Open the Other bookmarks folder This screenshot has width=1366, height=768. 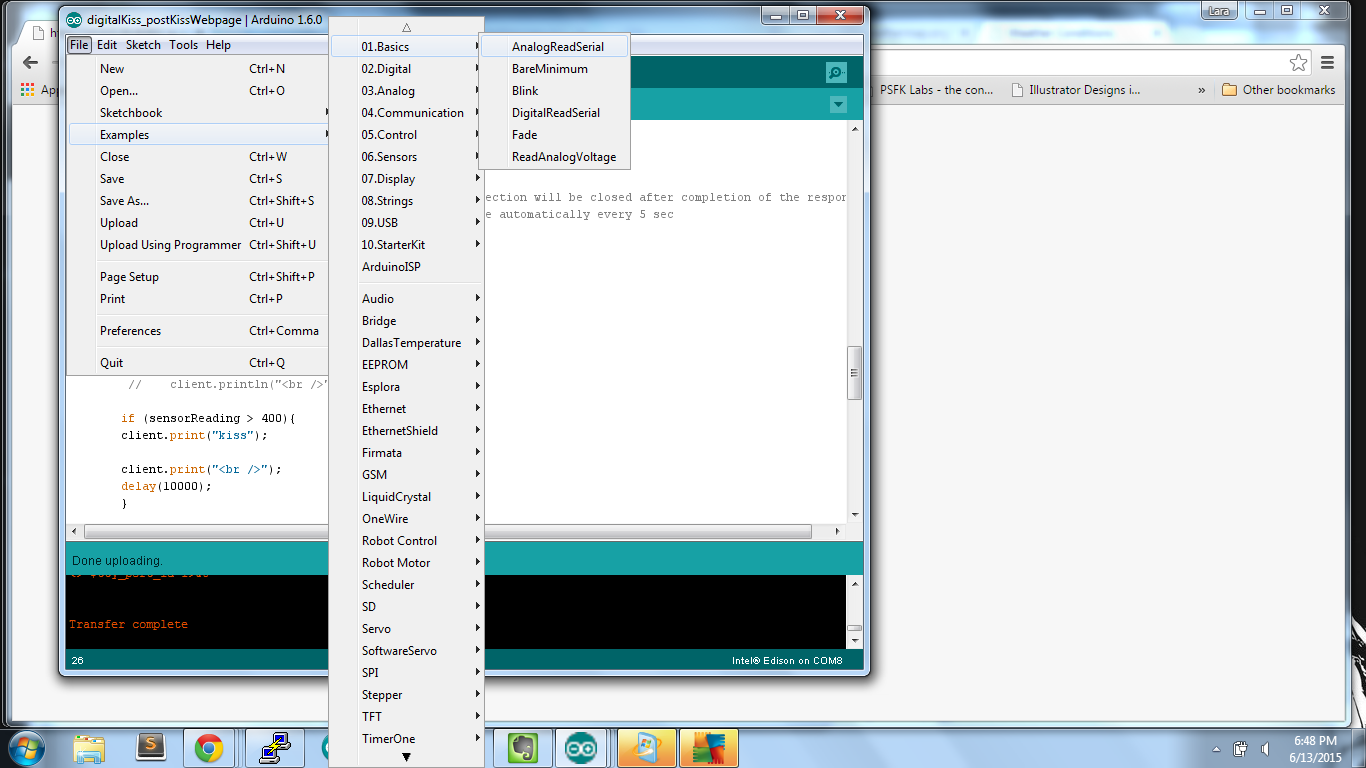(1279, 90)
